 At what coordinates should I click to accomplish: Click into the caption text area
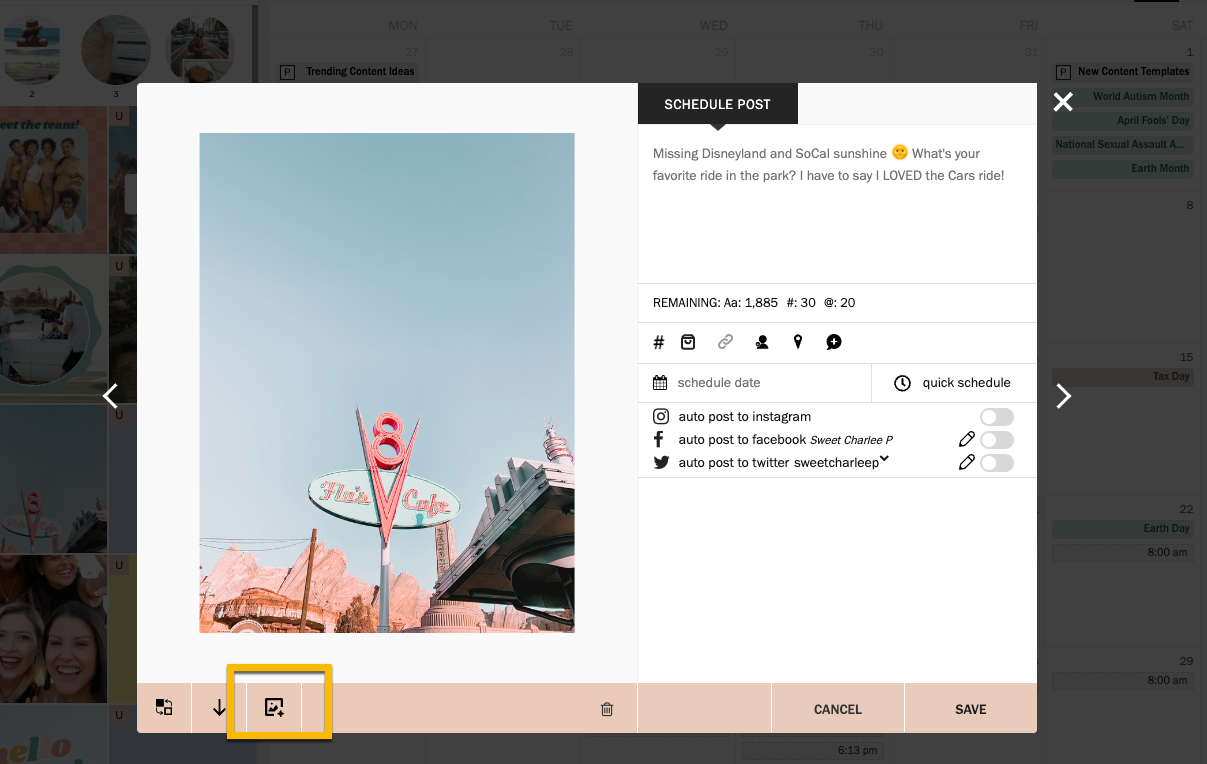[837, 204]
